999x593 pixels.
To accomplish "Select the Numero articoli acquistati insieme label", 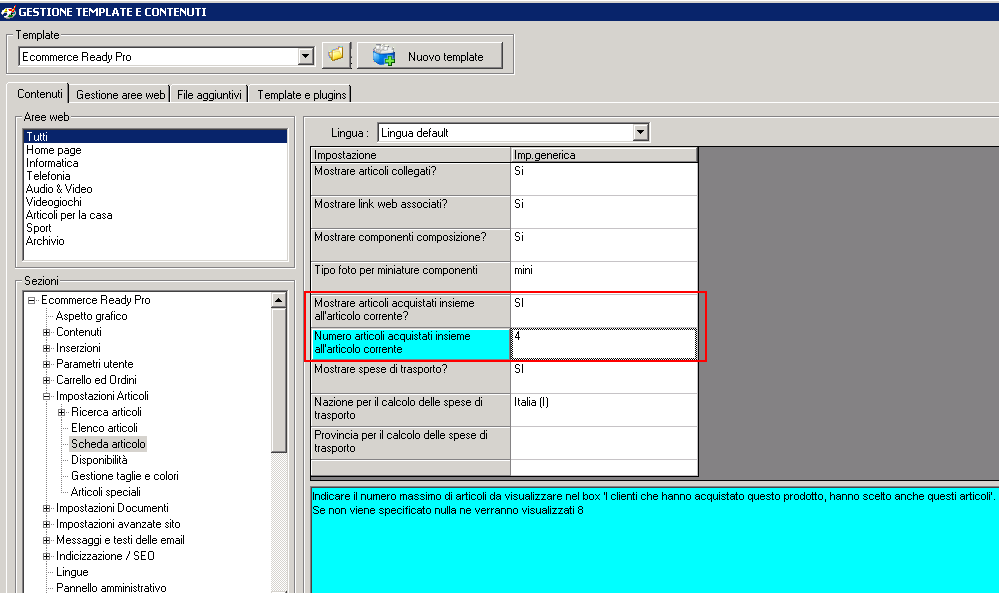I will tap(410, 344).
